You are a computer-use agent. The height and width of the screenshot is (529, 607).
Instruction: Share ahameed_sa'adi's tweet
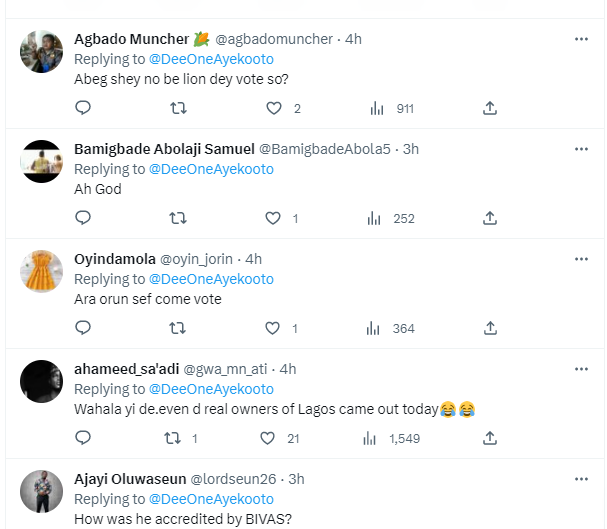490,438
